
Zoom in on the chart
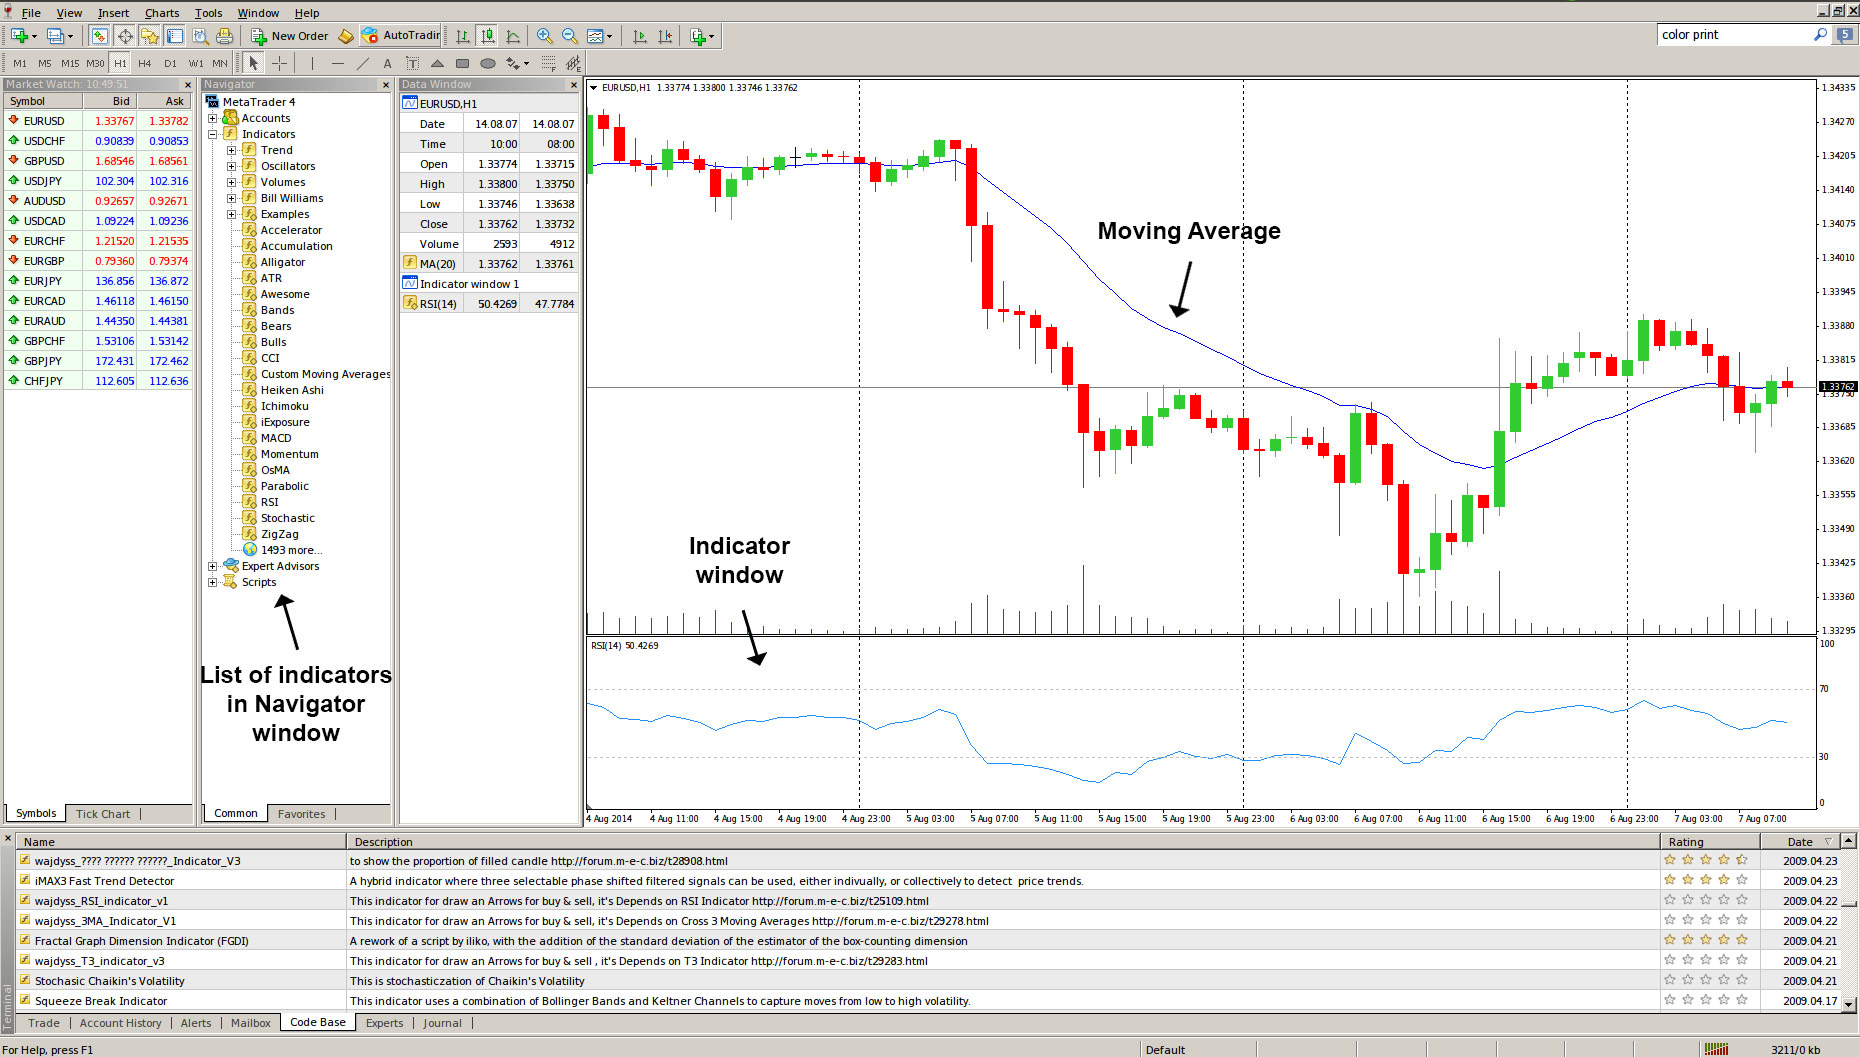pos(544,36)
